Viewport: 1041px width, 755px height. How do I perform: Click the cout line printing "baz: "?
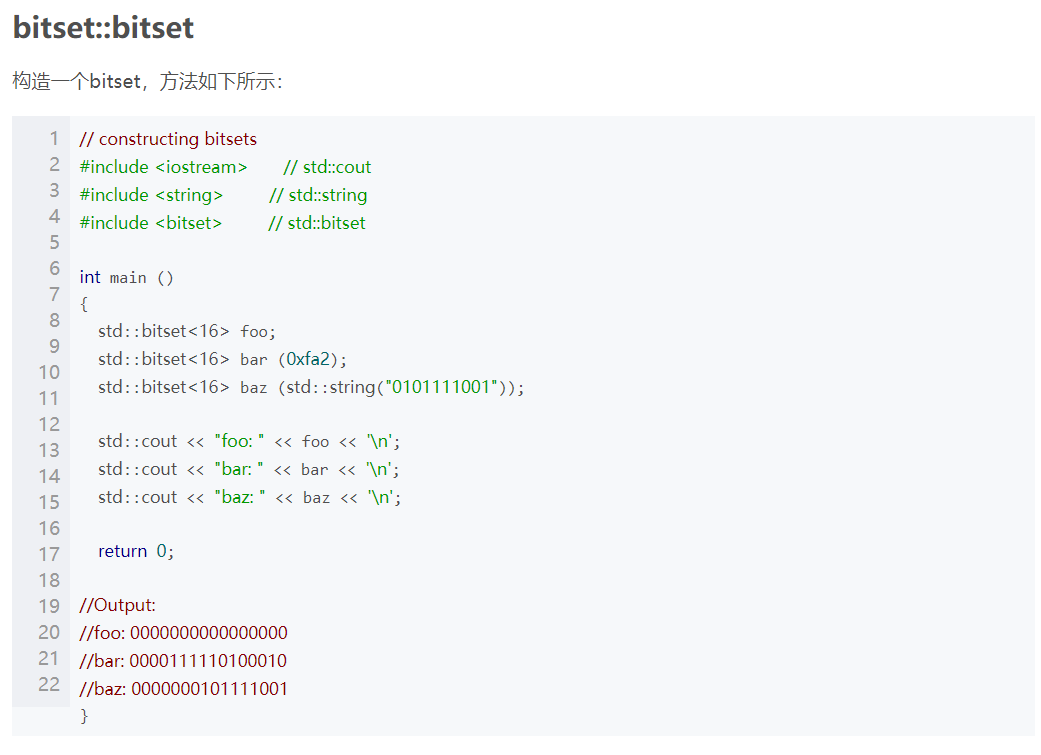(x=250, y=497)
